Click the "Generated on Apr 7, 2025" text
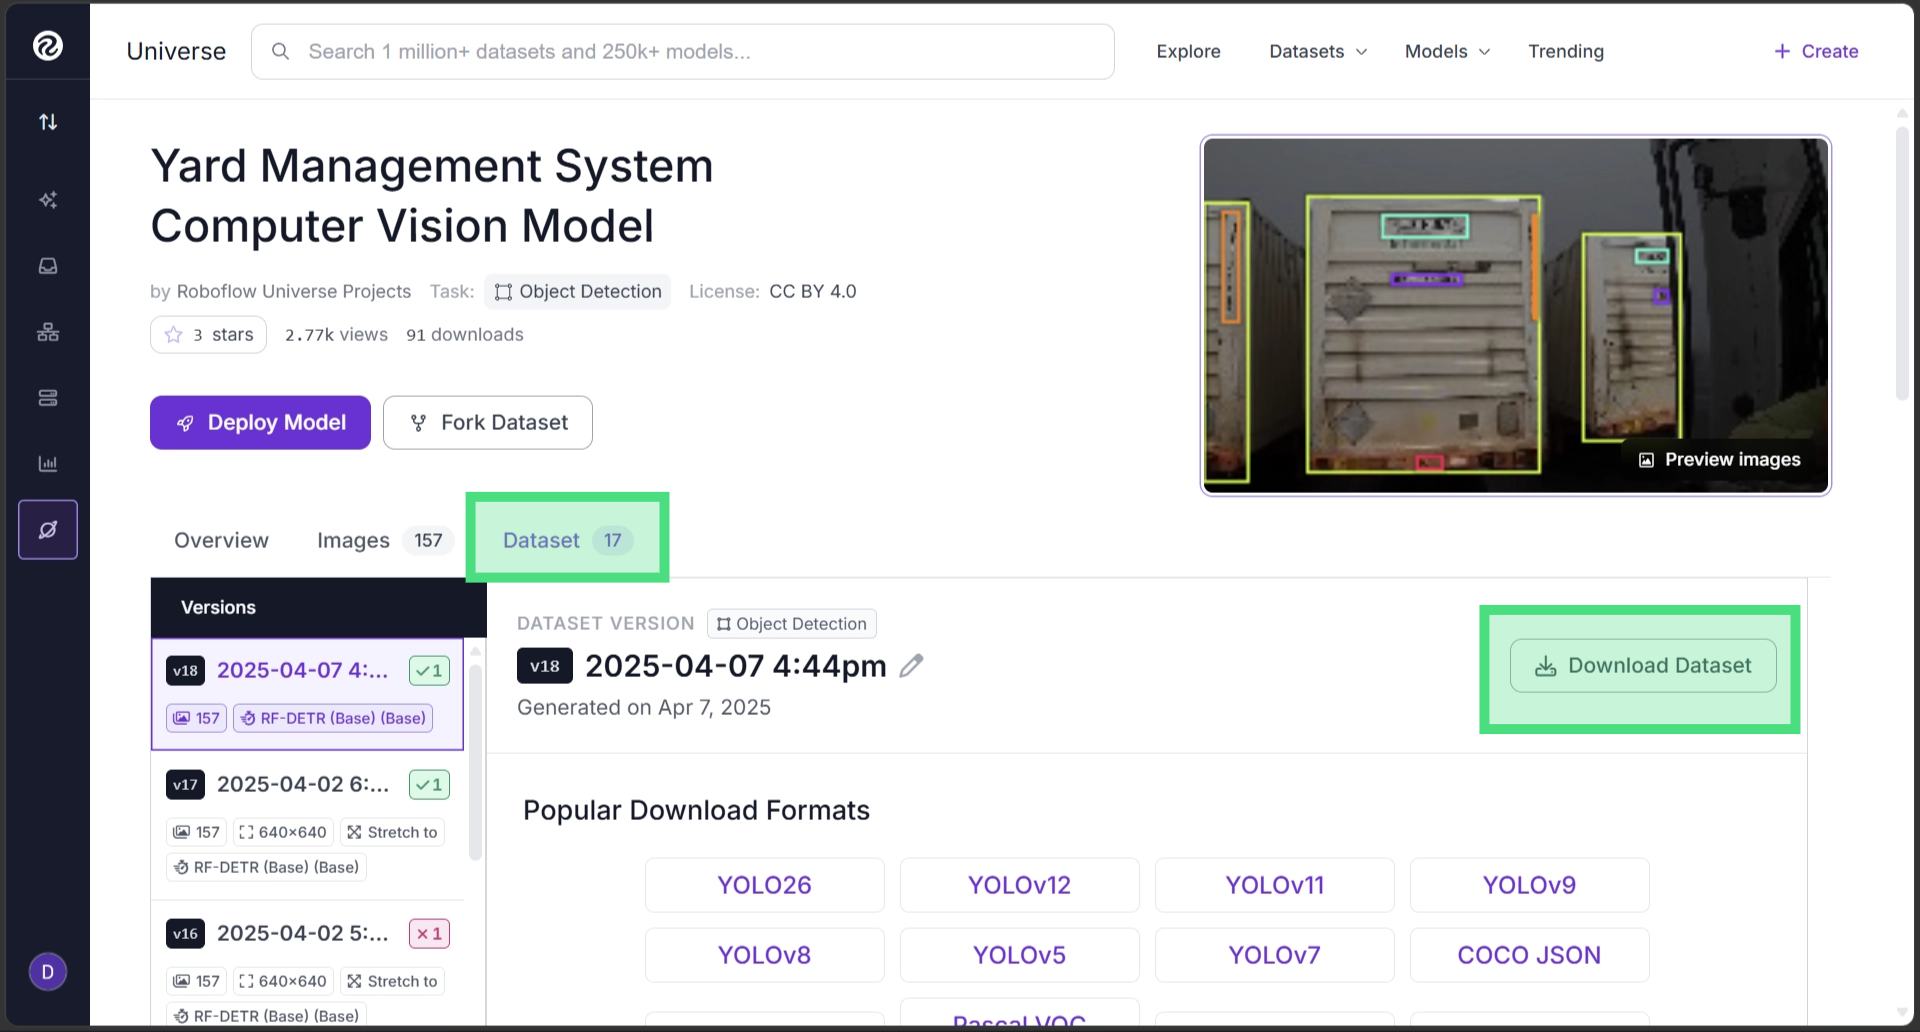 tap(644, 708)
